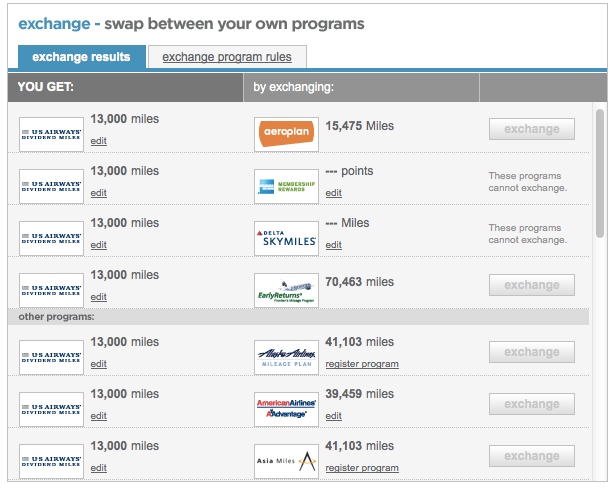Click the Alaska Airlines Mileage Plan logo
Screen dimensions: 613x489
(286, 357)
